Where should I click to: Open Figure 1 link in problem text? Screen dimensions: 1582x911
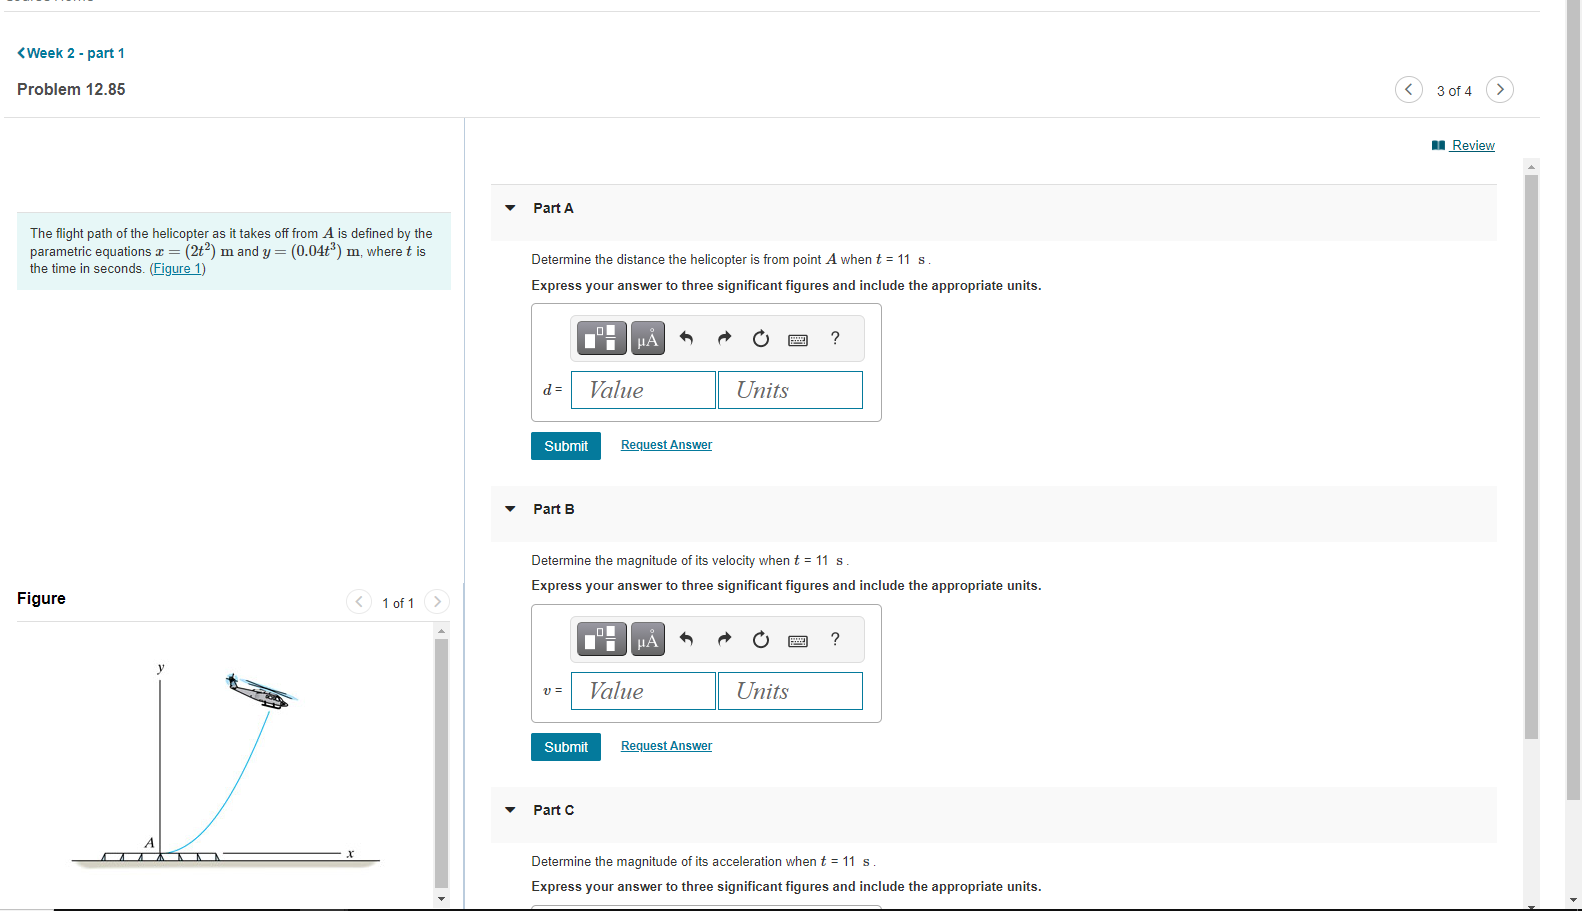pos(178,269)
